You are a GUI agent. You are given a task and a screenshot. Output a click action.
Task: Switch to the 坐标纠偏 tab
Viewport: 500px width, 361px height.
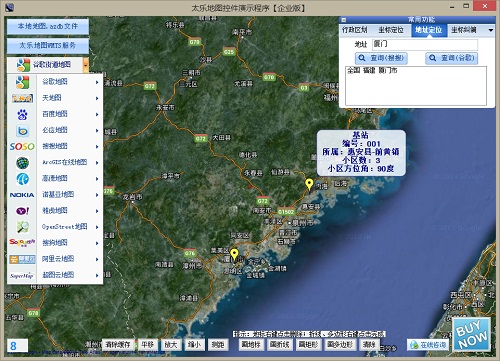point(464,30)
